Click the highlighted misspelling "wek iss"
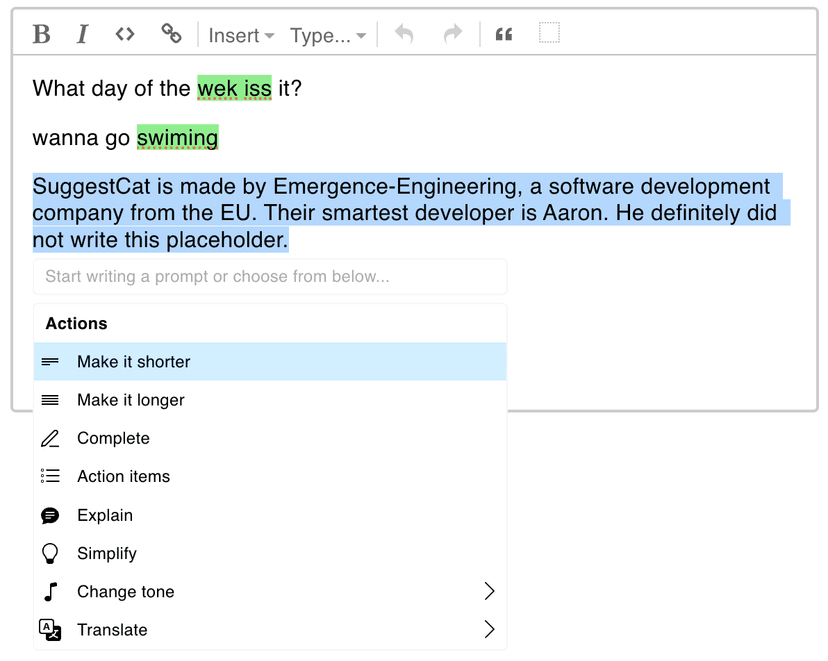 [234, 88]
